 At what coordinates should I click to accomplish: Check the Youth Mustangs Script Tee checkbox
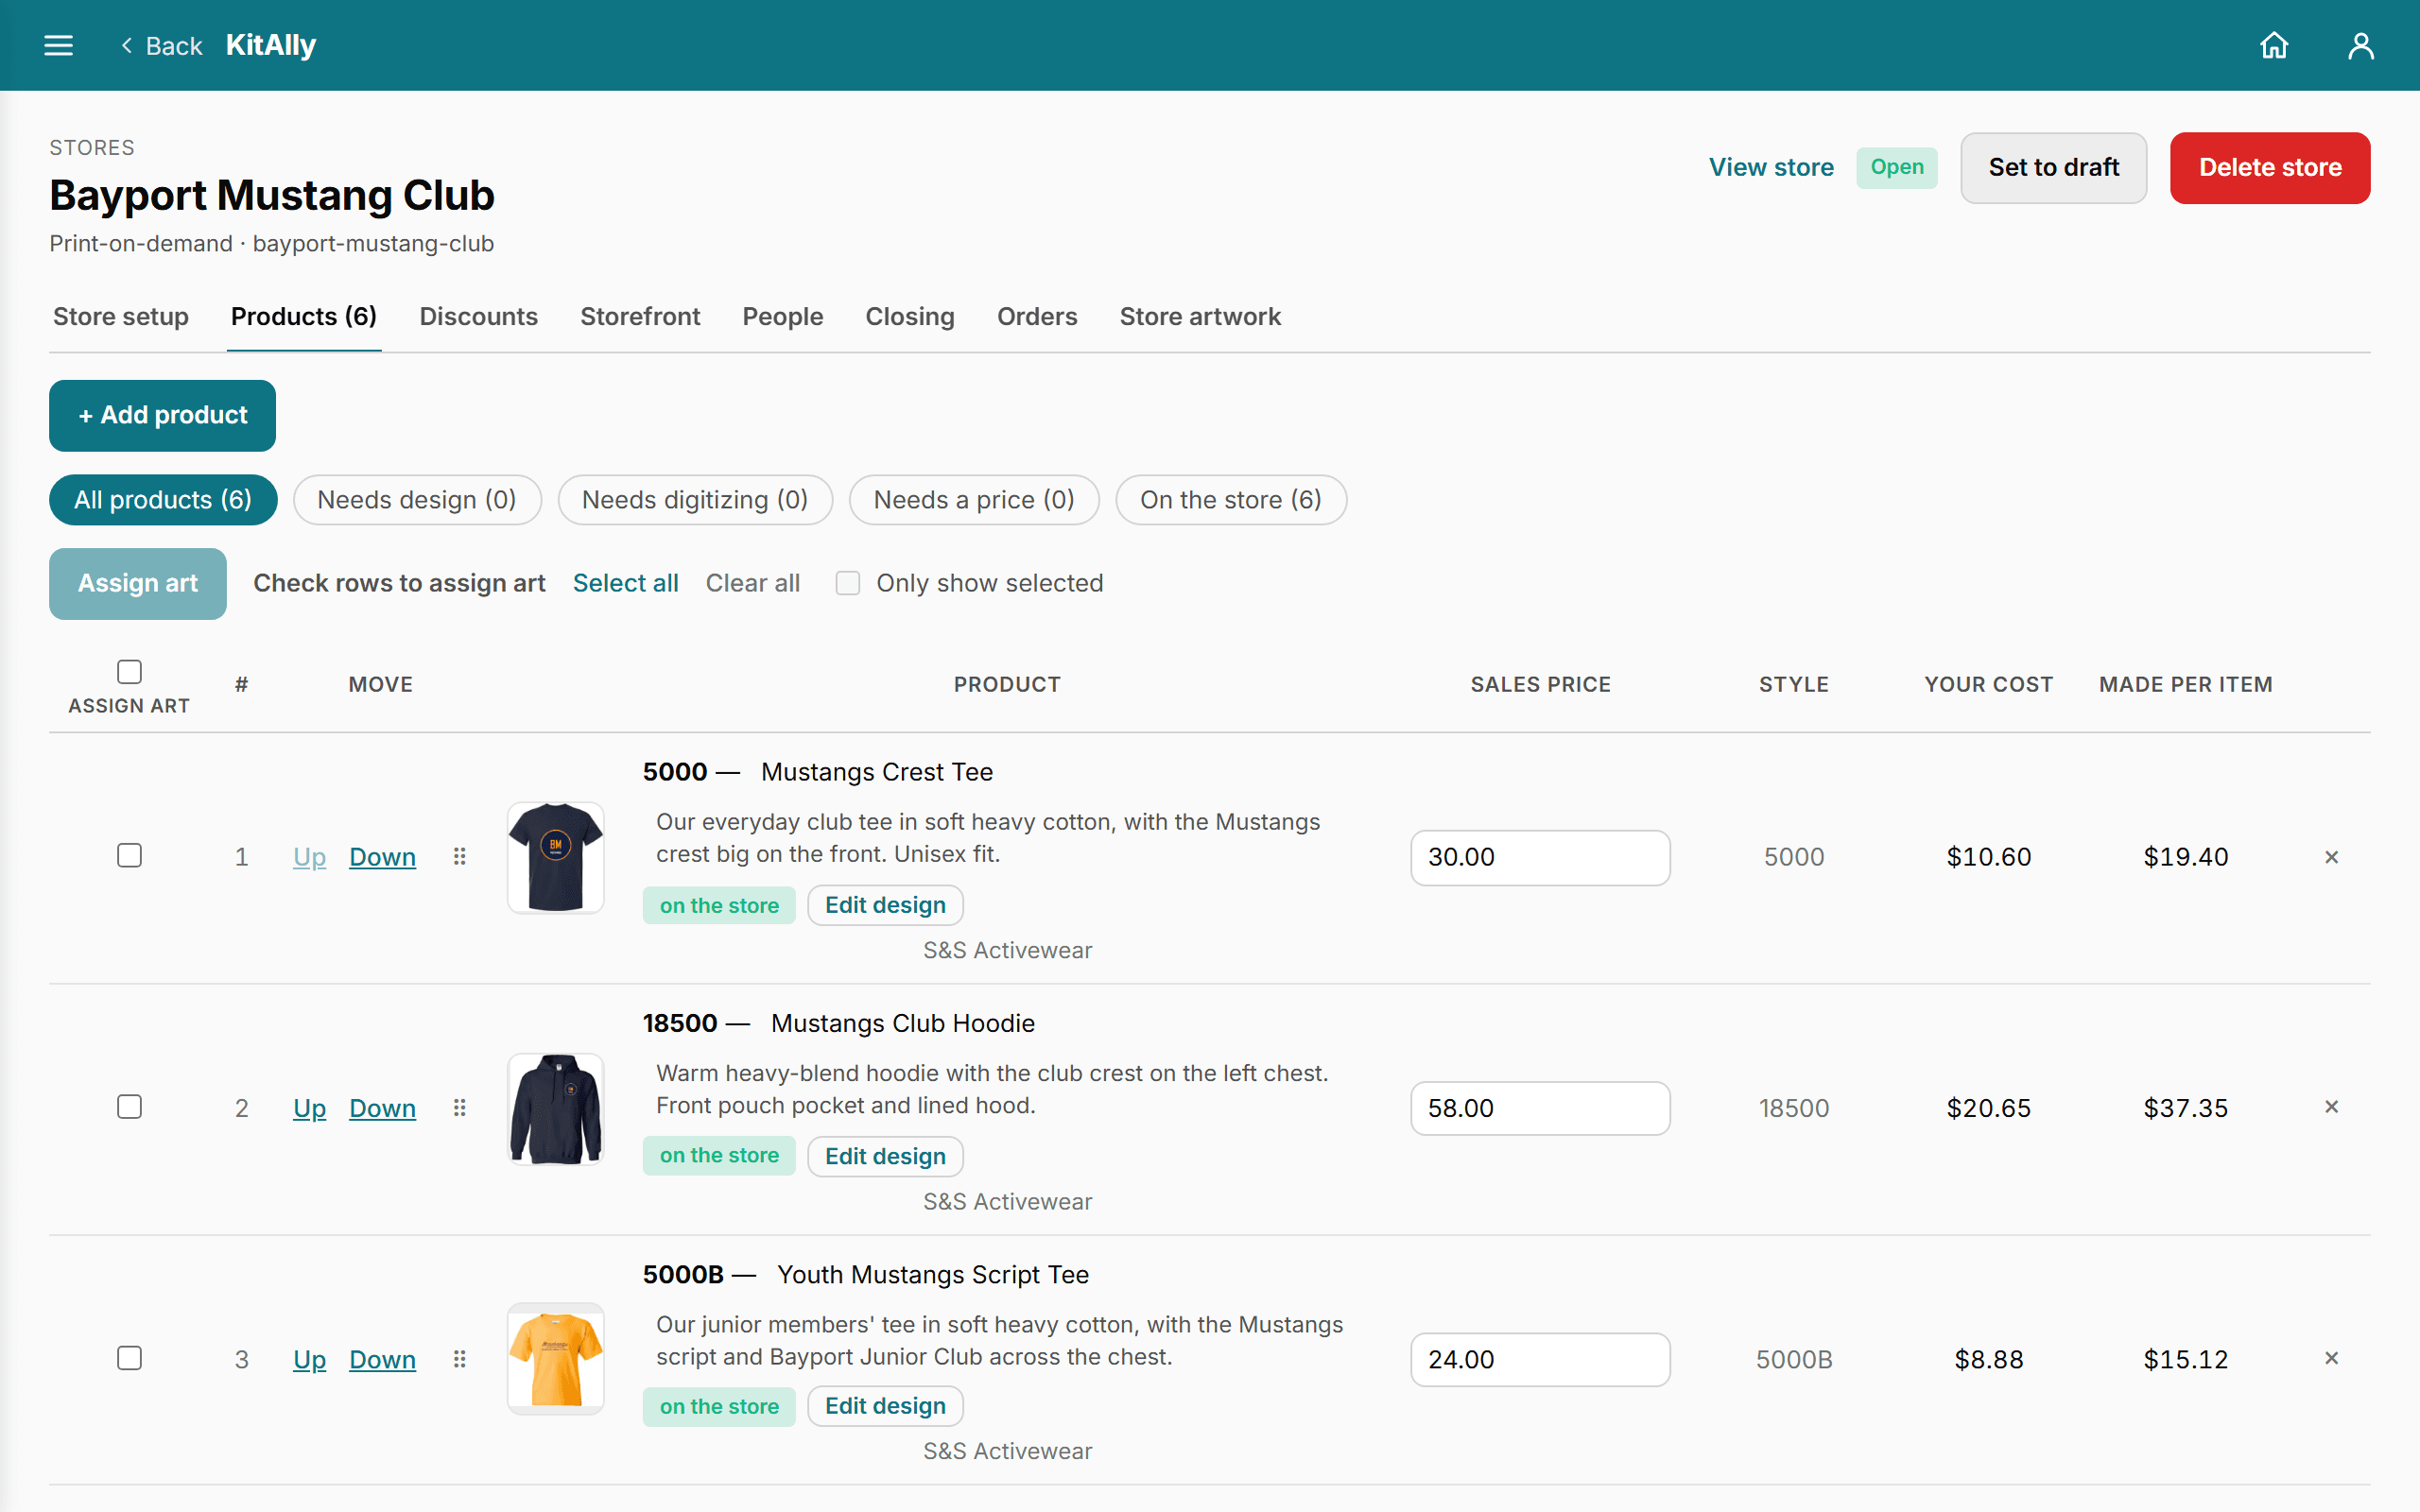[x=129, y=1357]
